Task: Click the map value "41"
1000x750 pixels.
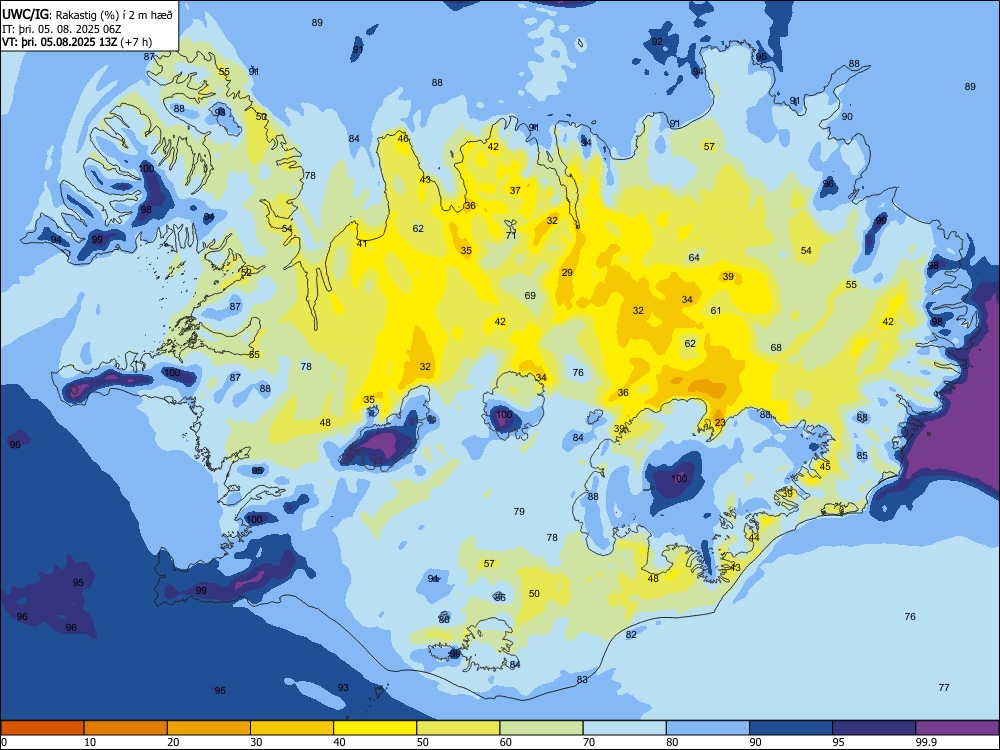Action: [x=362, y=244]
